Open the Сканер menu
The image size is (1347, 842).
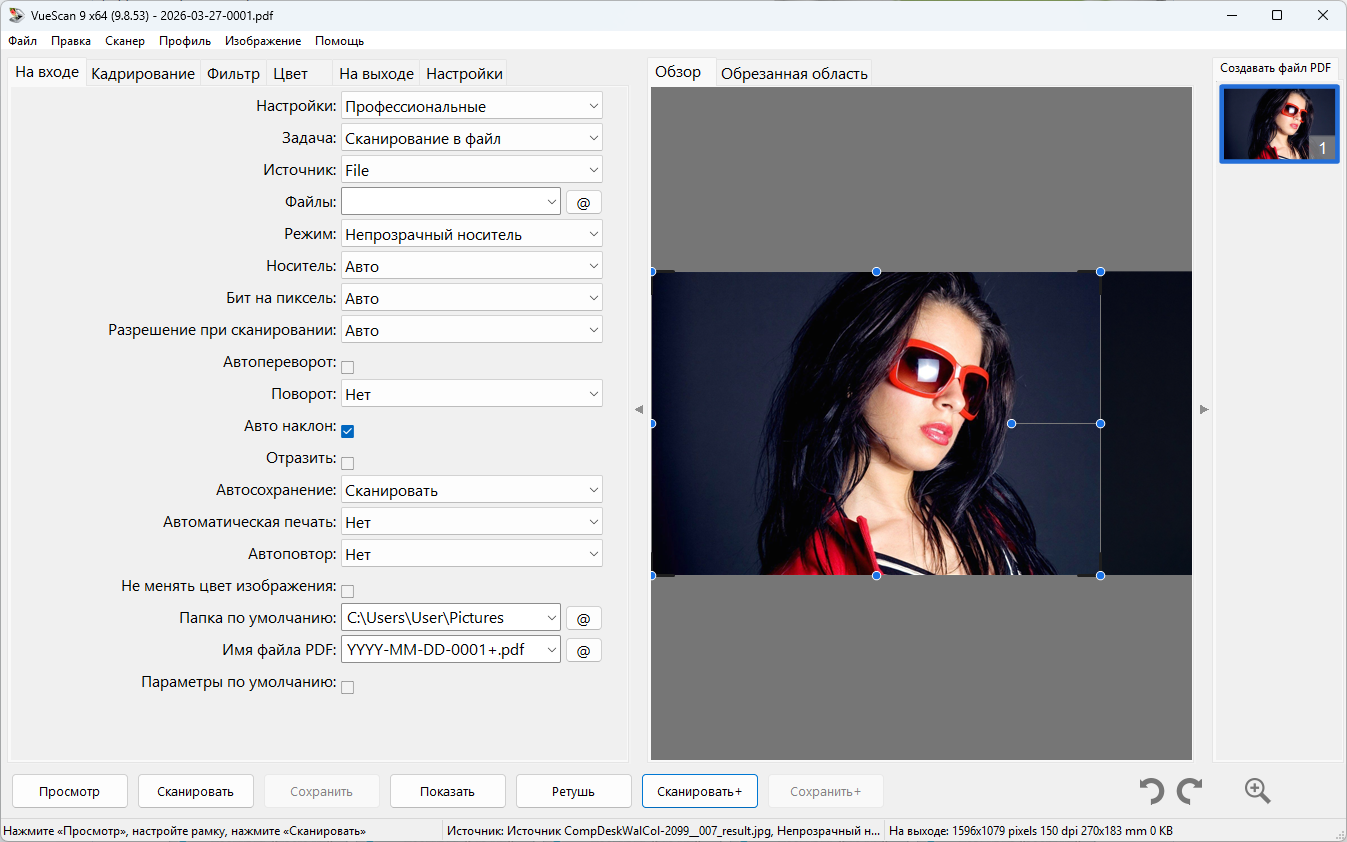point(125,41)
